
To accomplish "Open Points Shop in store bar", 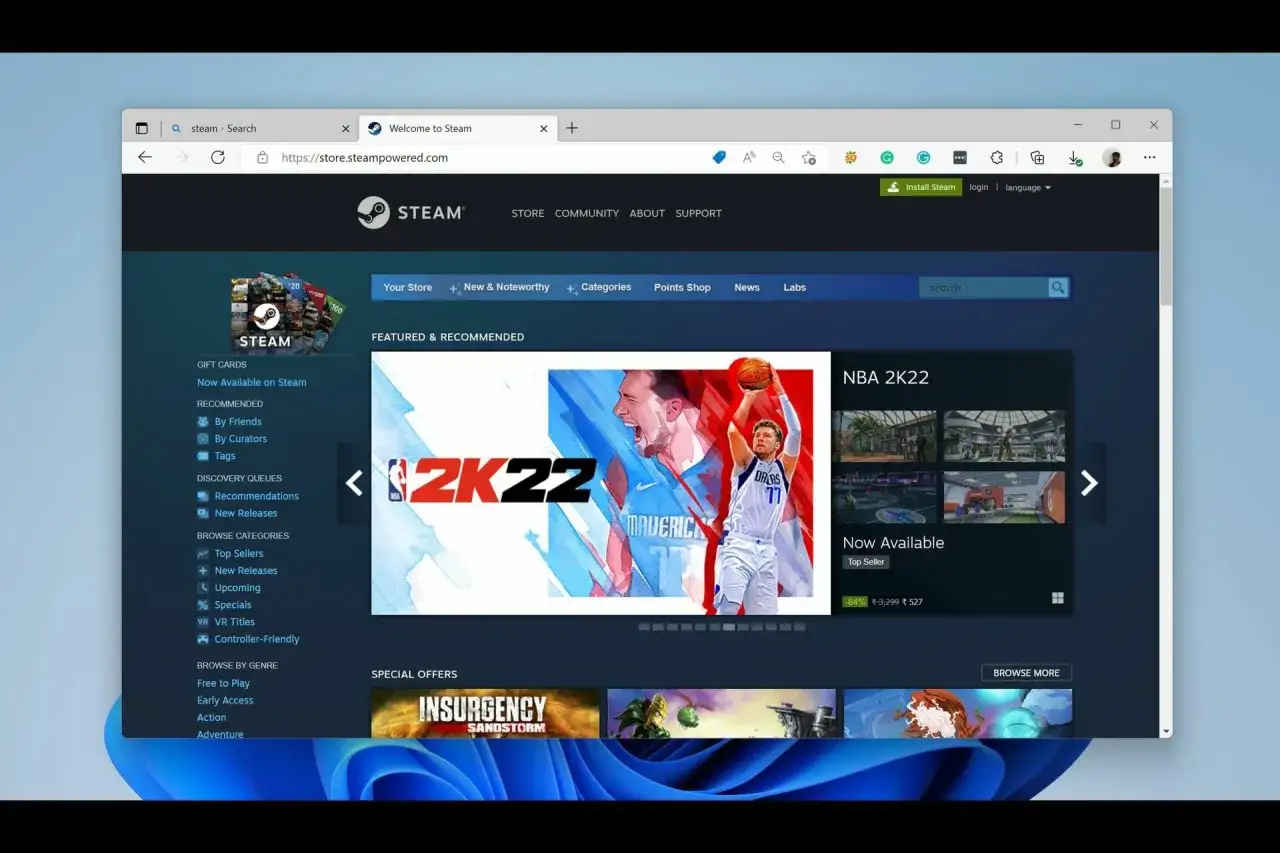I will pos(682,287).
